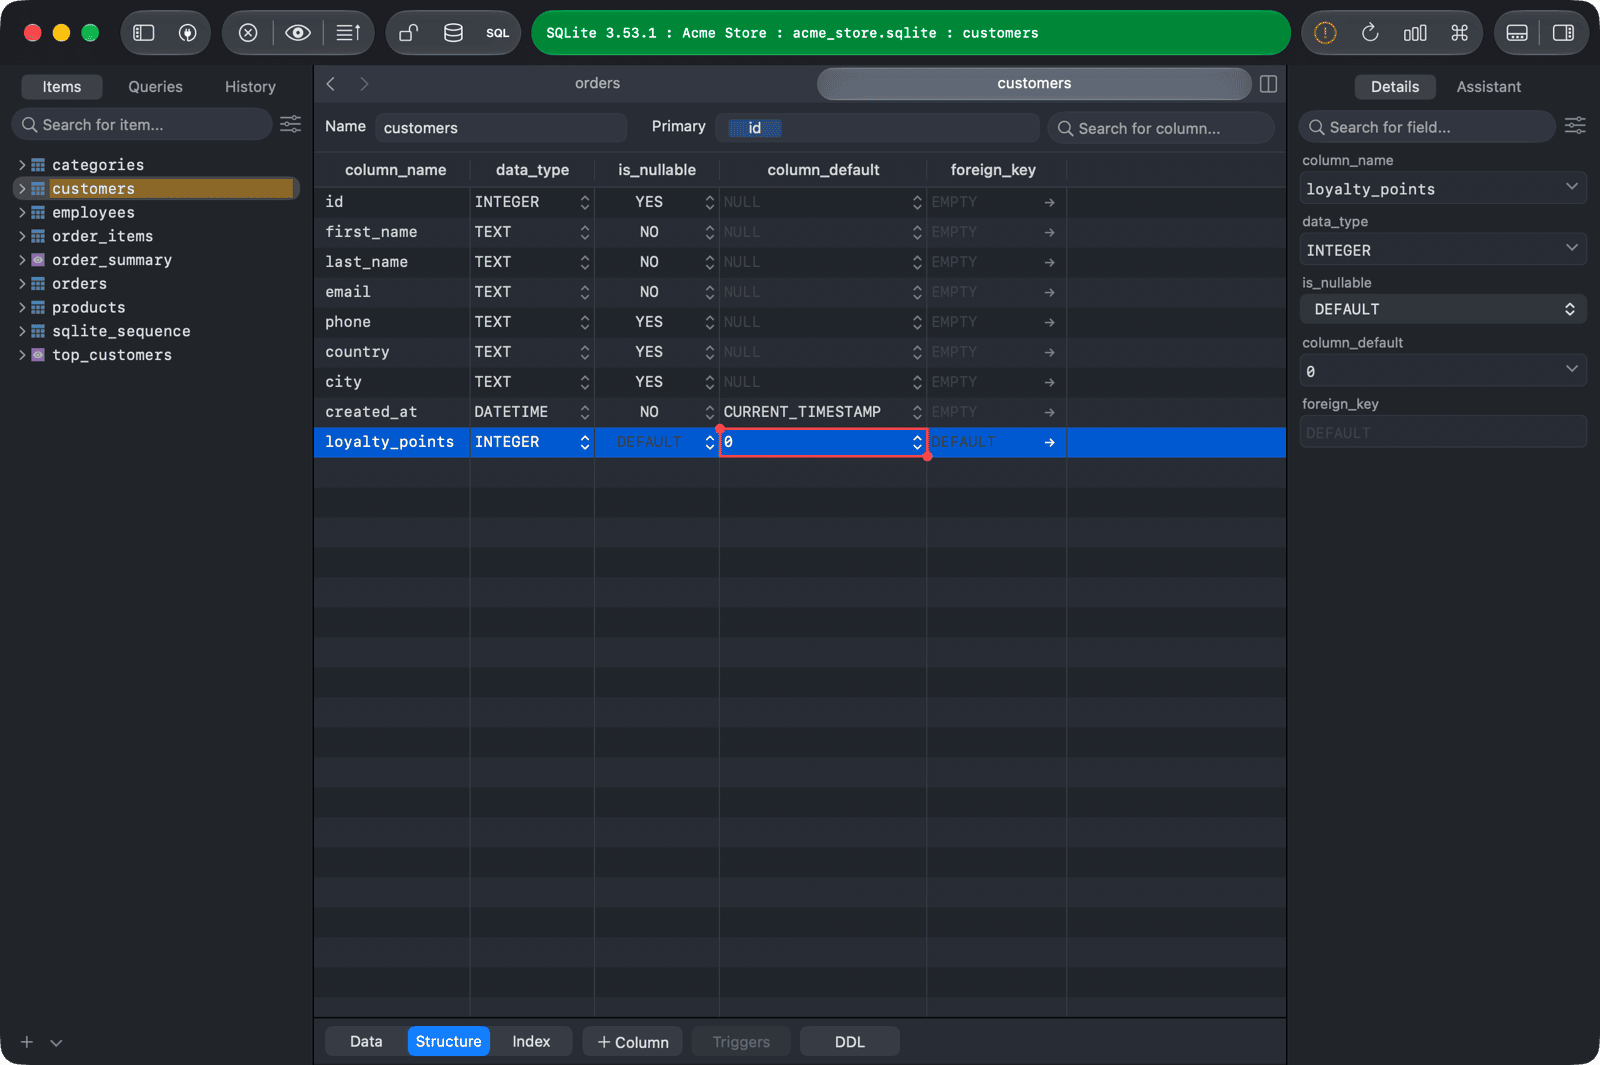Add a new column with + Column
The image size is (1600, 1065).
(633, 1041)
